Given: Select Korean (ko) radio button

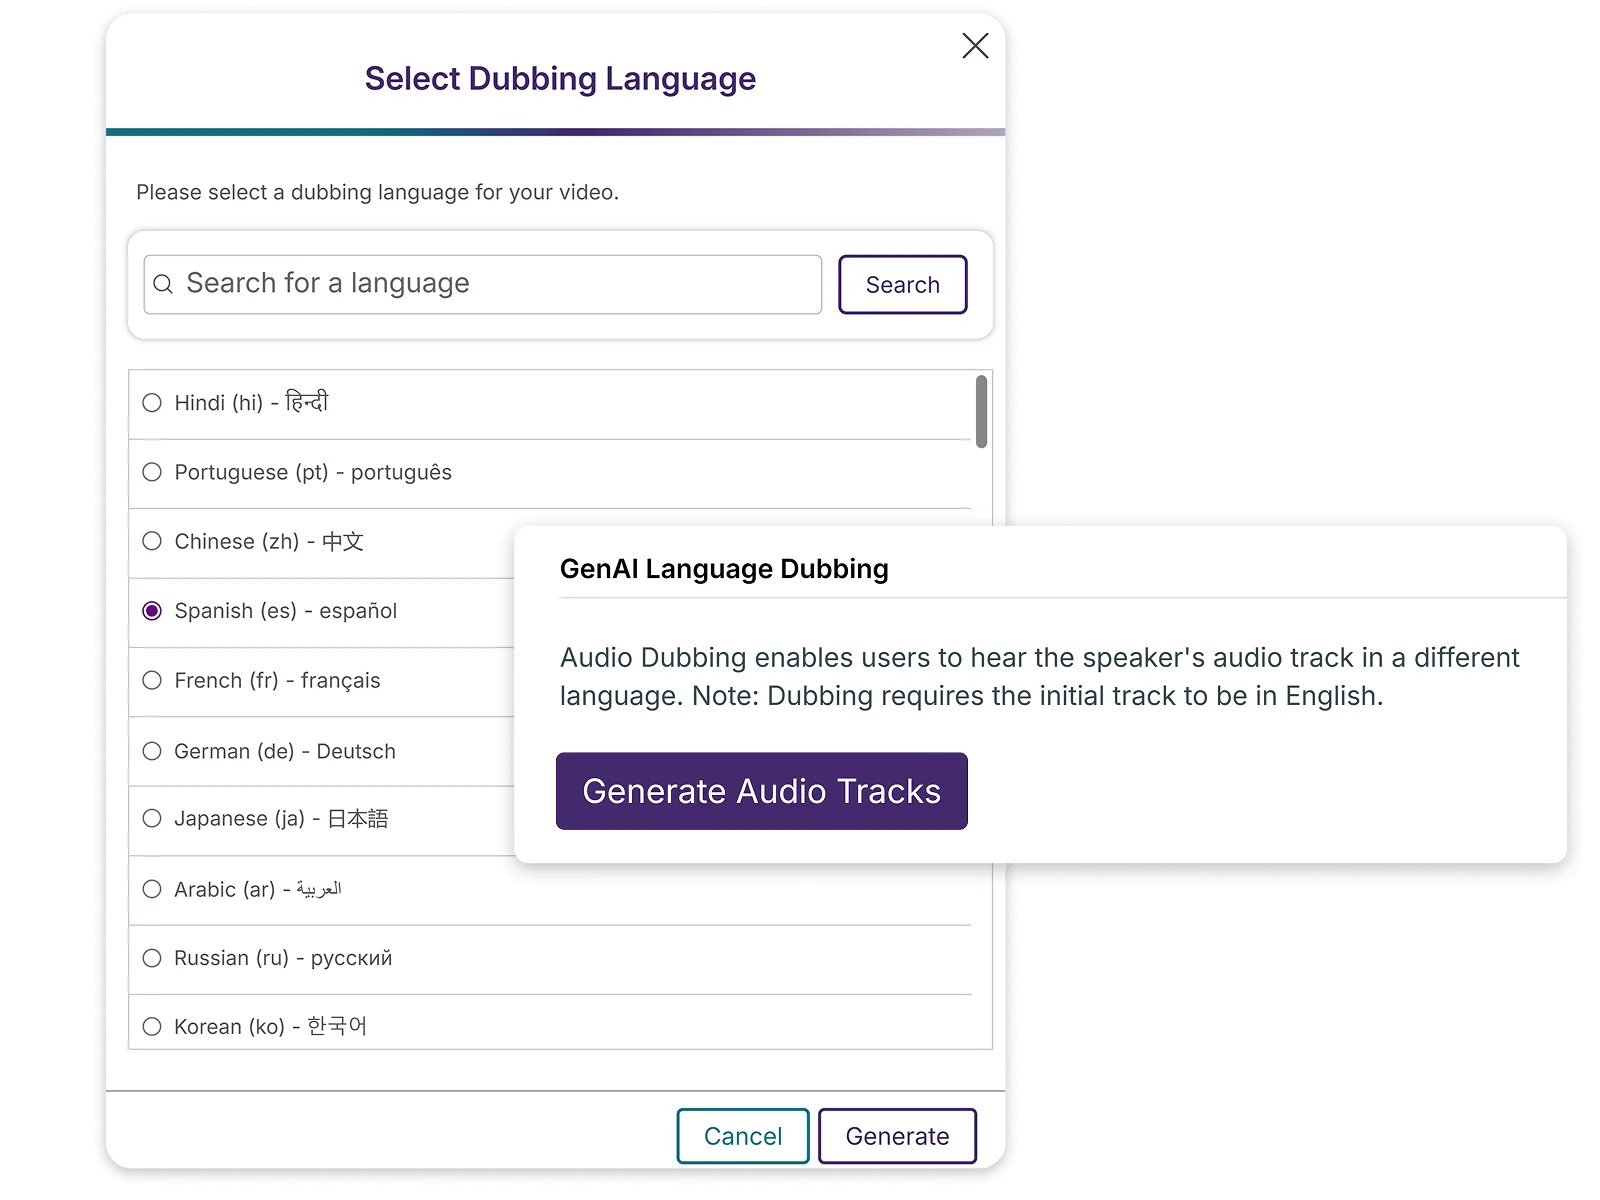Looking at the screenshot, I should [x=152, y=1027].
